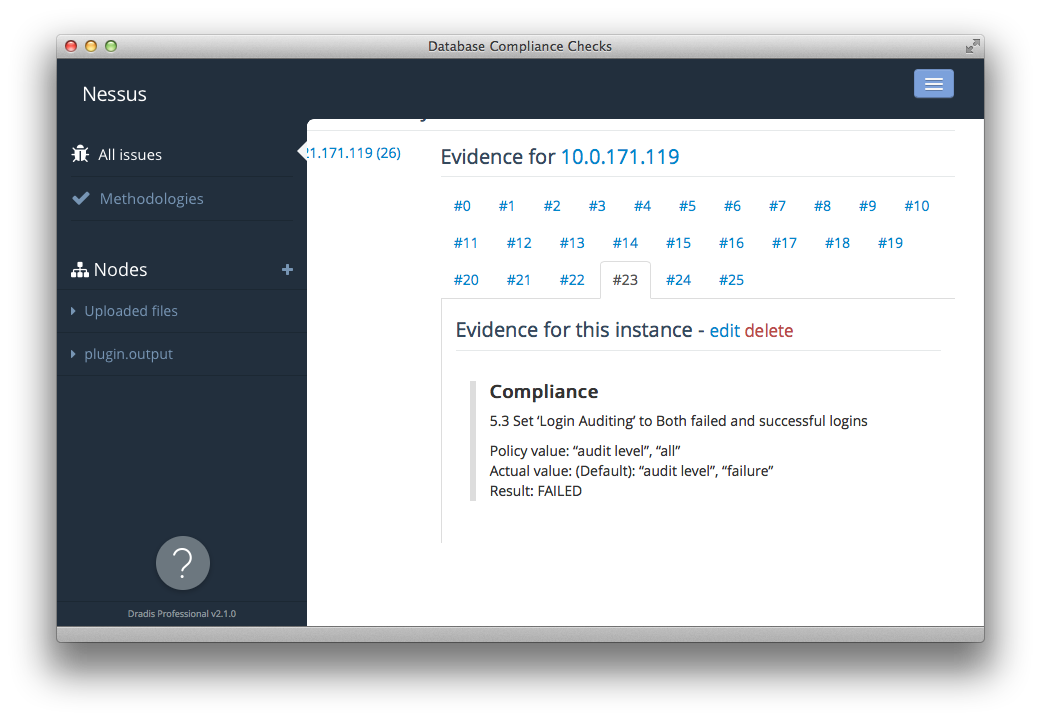Open host 10.0.171.119 from the evidence heading
This screenshot has height=721, width=1041.
coord(620,157)
